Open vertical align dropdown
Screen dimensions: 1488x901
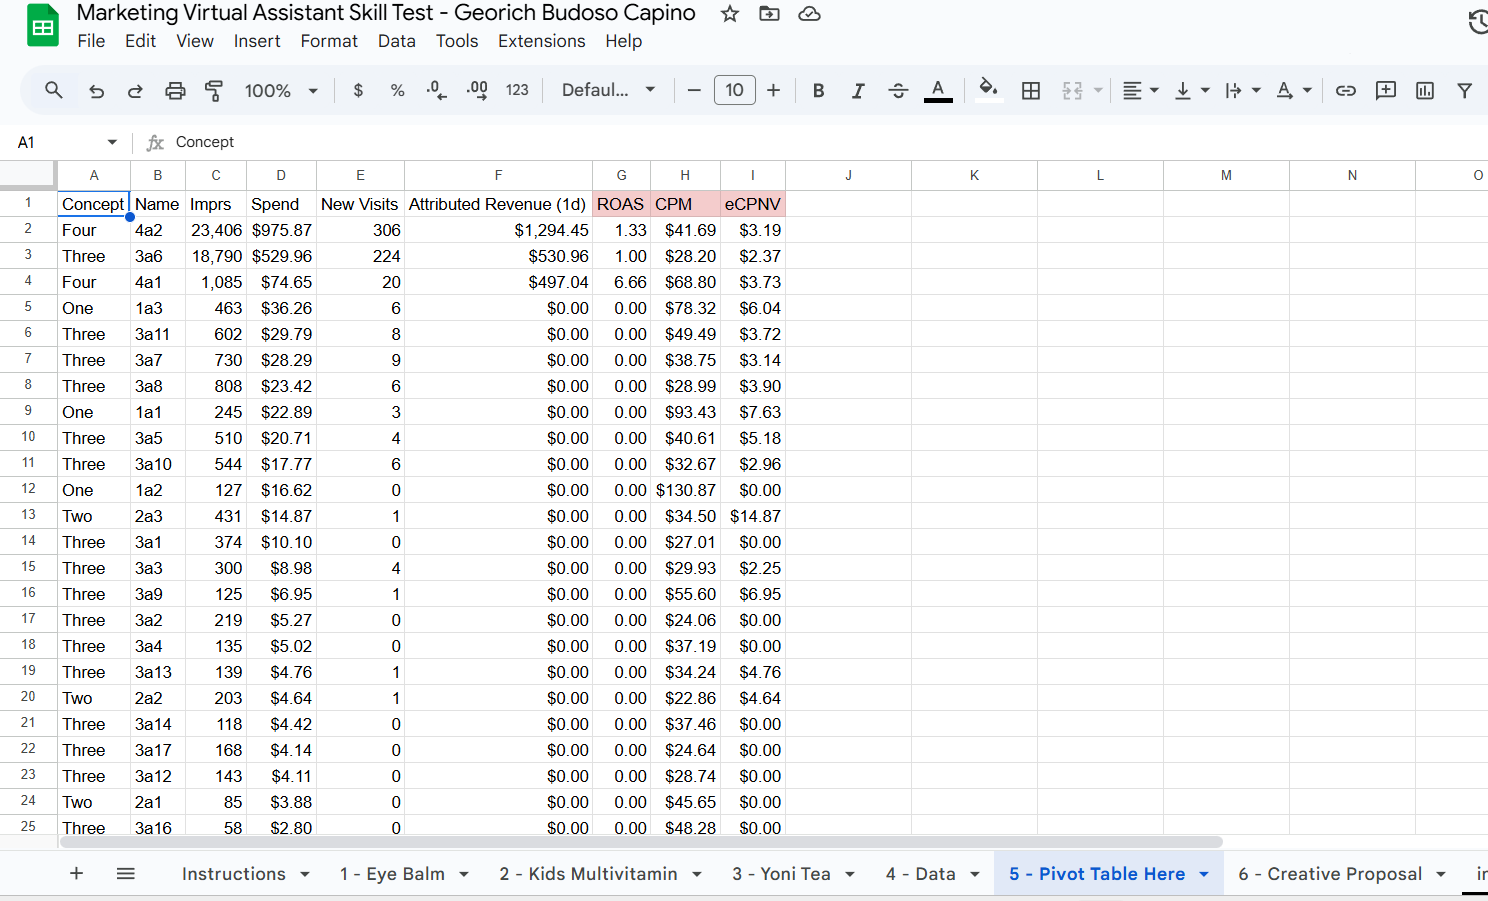(1191, 91)
